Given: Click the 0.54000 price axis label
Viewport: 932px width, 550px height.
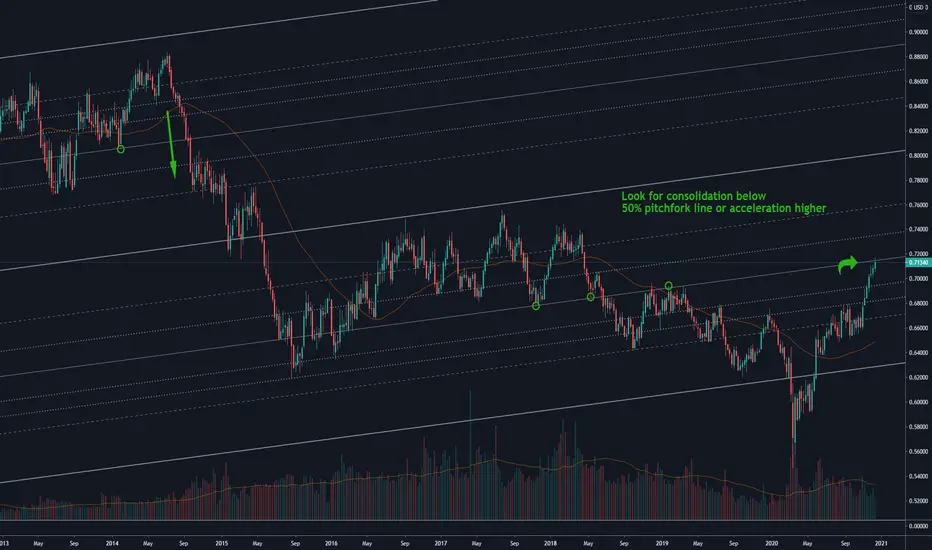Looking at the screenshot, I should [x=918, y=476].
